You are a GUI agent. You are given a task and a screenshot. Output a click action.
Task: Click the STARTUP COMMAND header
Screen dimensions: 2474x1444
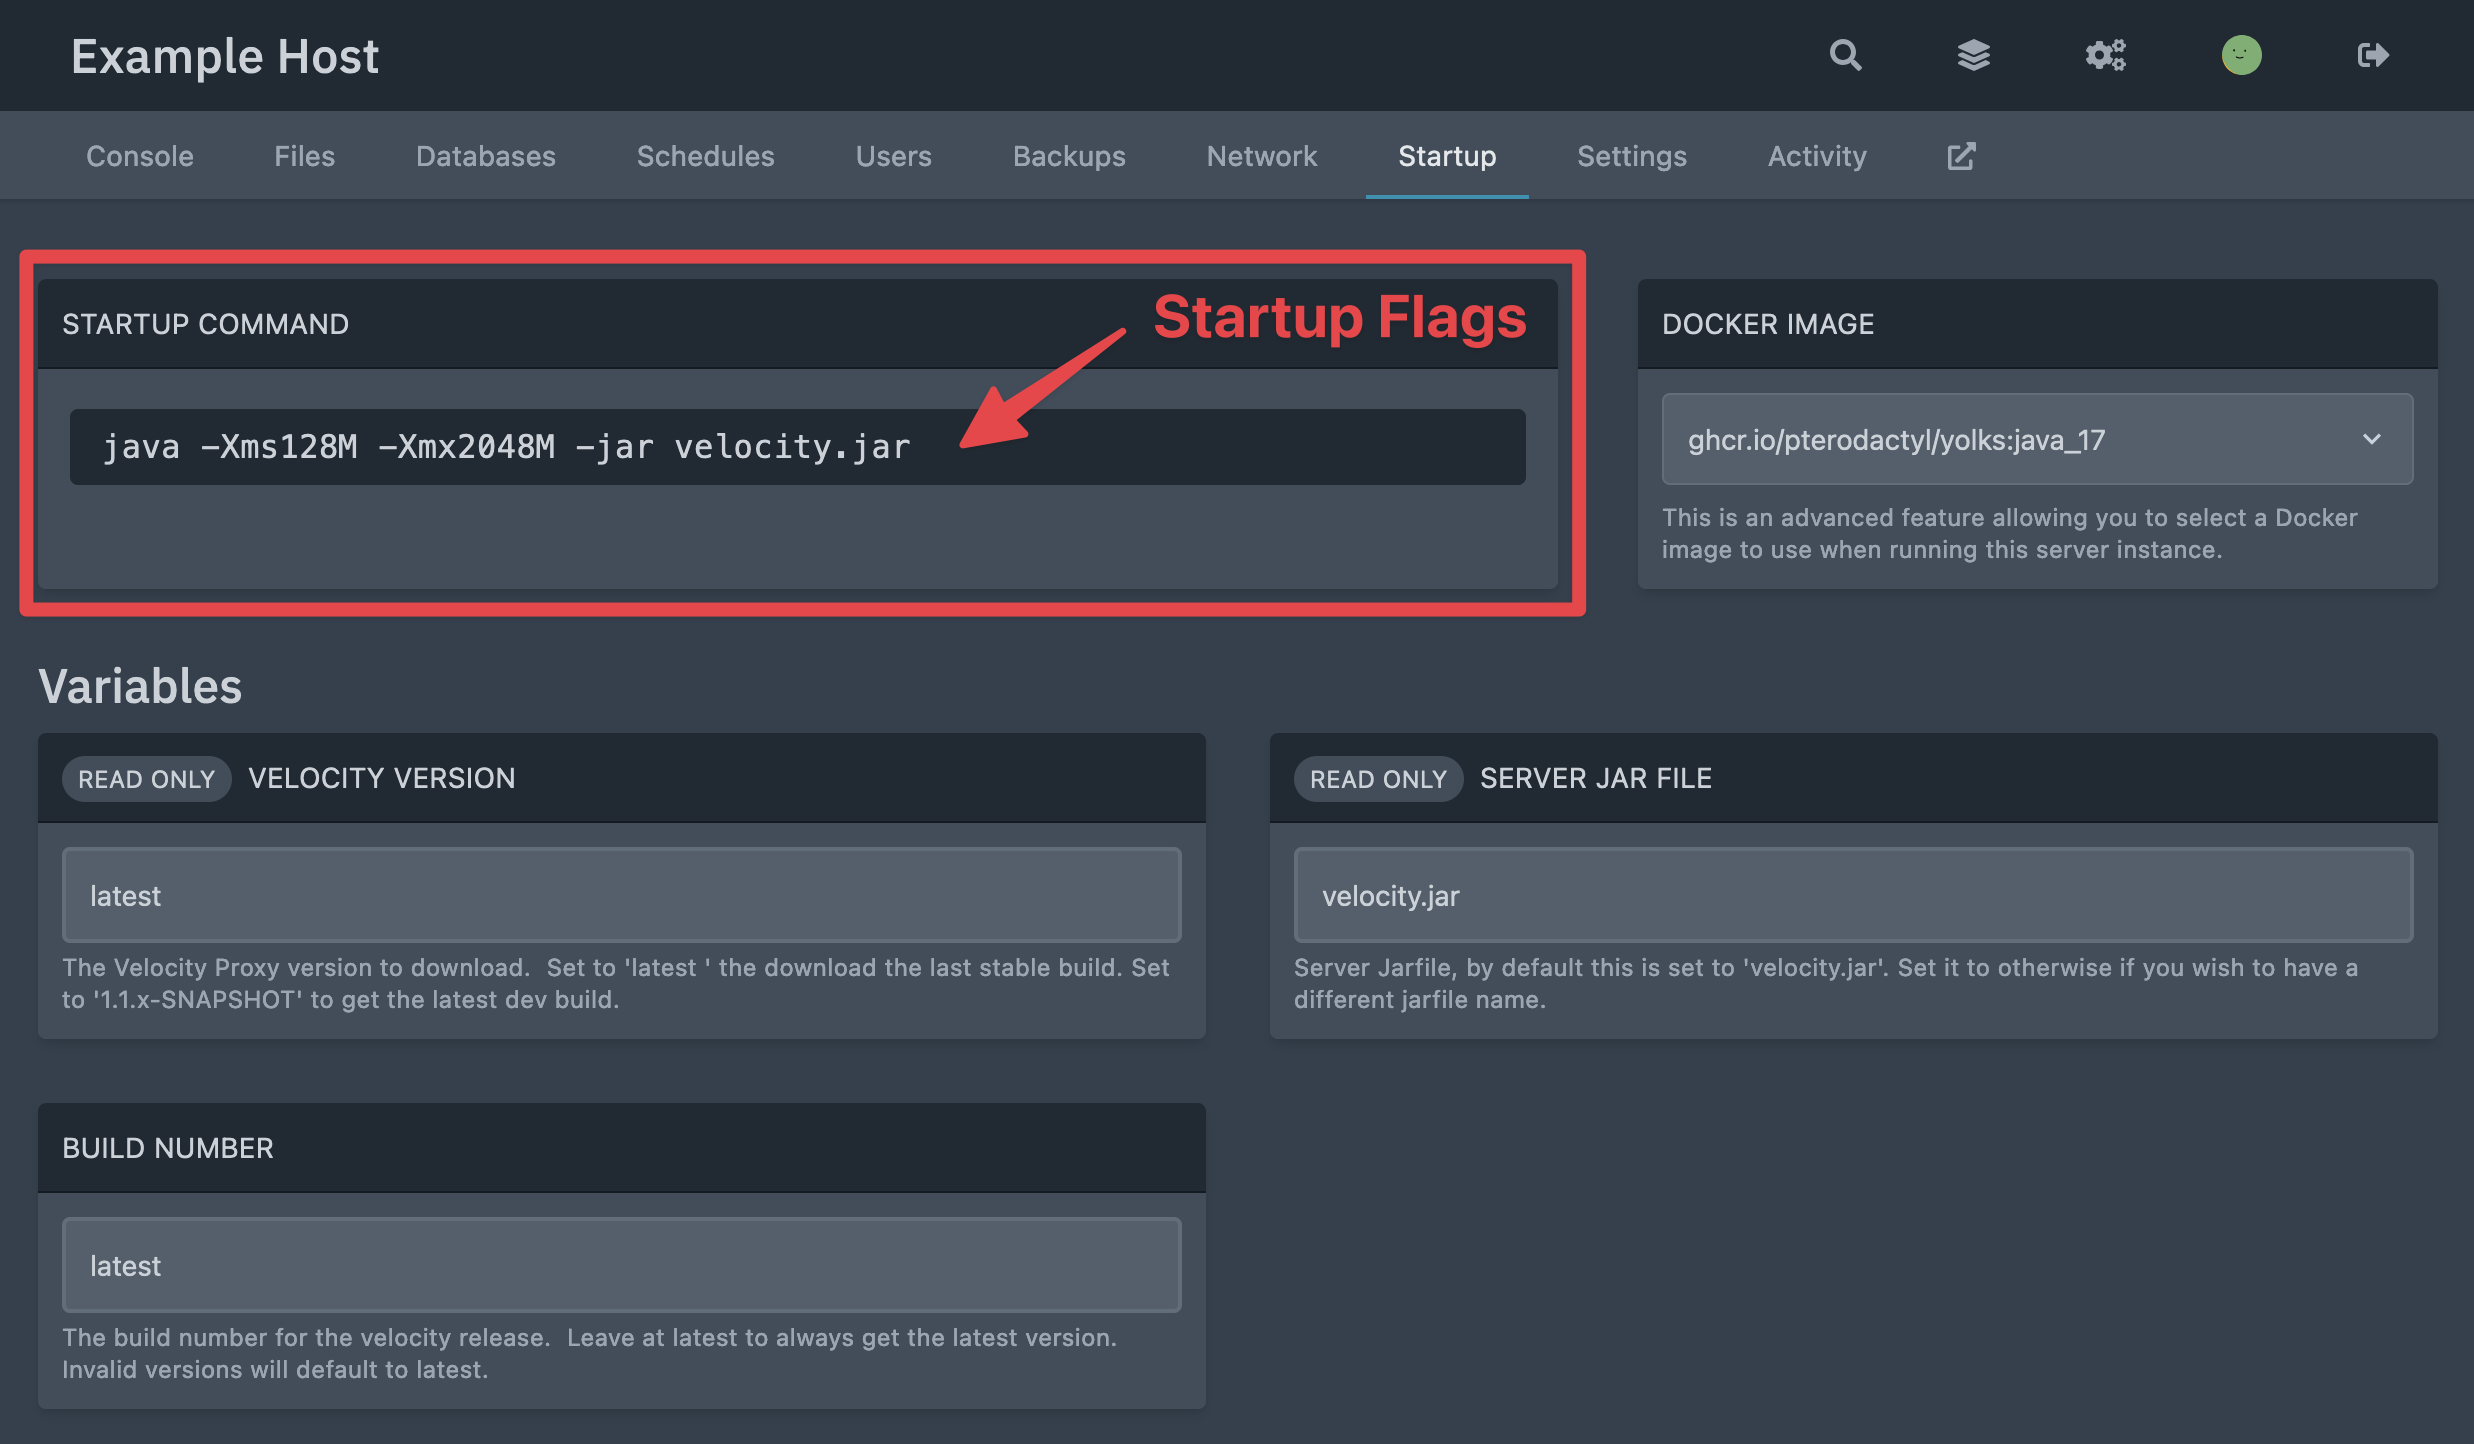[205, 324]
